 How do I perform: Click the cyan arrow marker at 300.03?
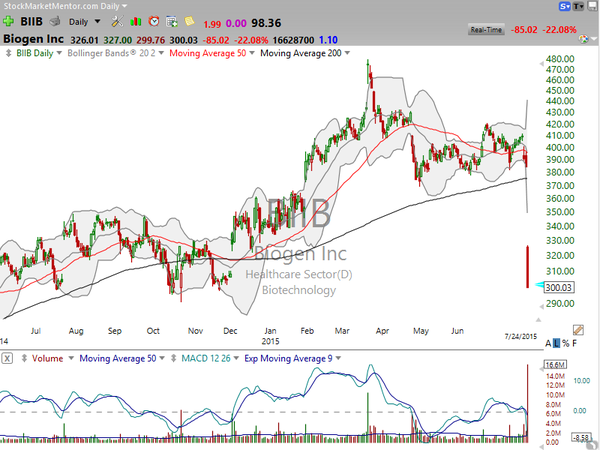pos(539,284)
